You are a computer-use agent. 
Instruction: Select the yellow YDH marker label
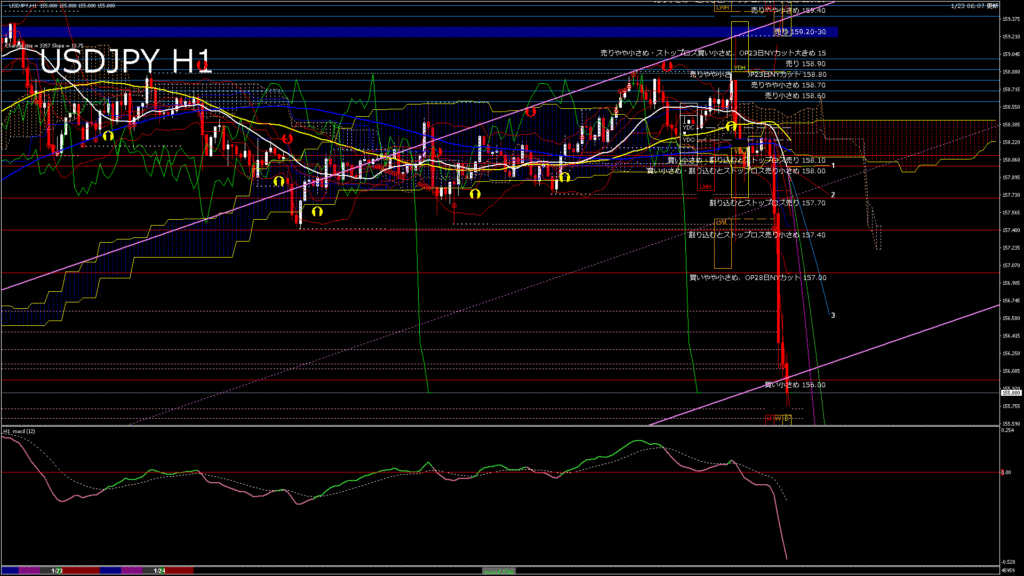pyautogui.click(x=739, y=68)
